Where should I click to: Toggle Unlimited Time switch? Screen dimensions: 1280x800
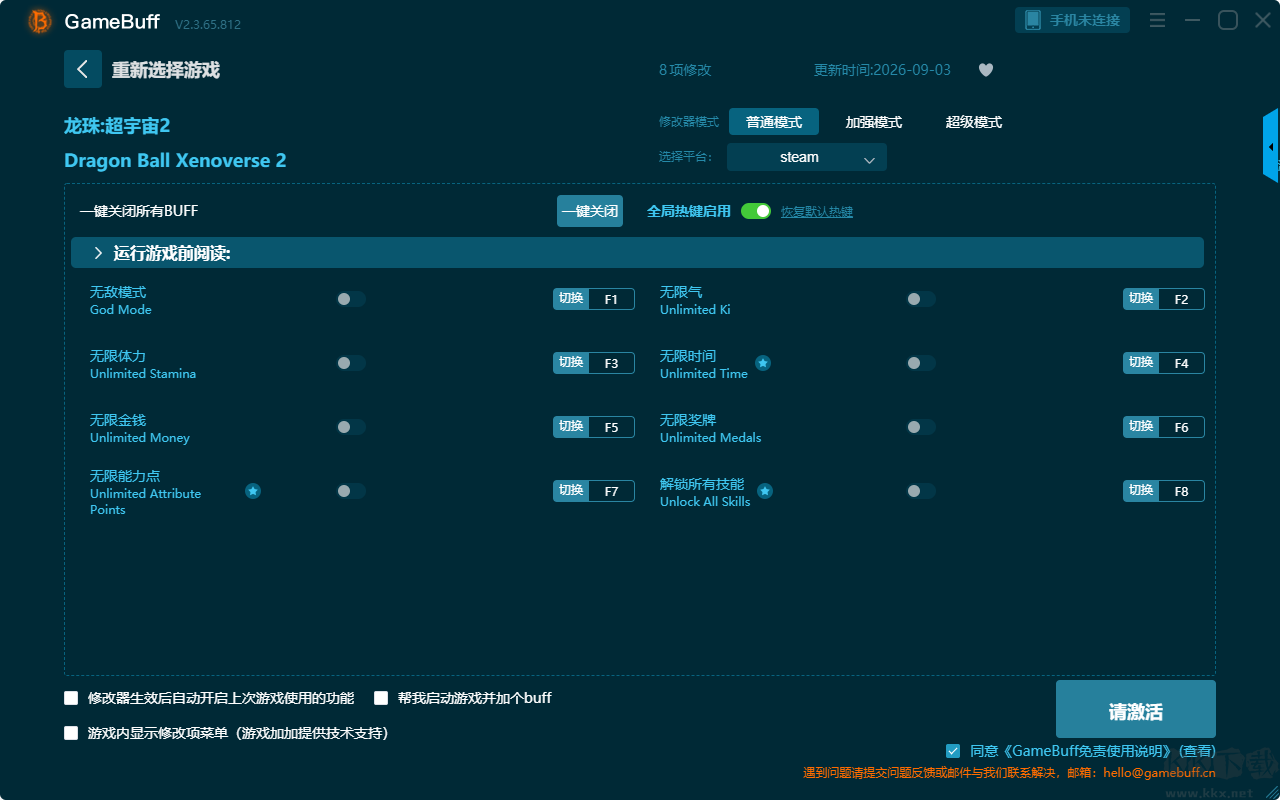(x=921, y=363)
